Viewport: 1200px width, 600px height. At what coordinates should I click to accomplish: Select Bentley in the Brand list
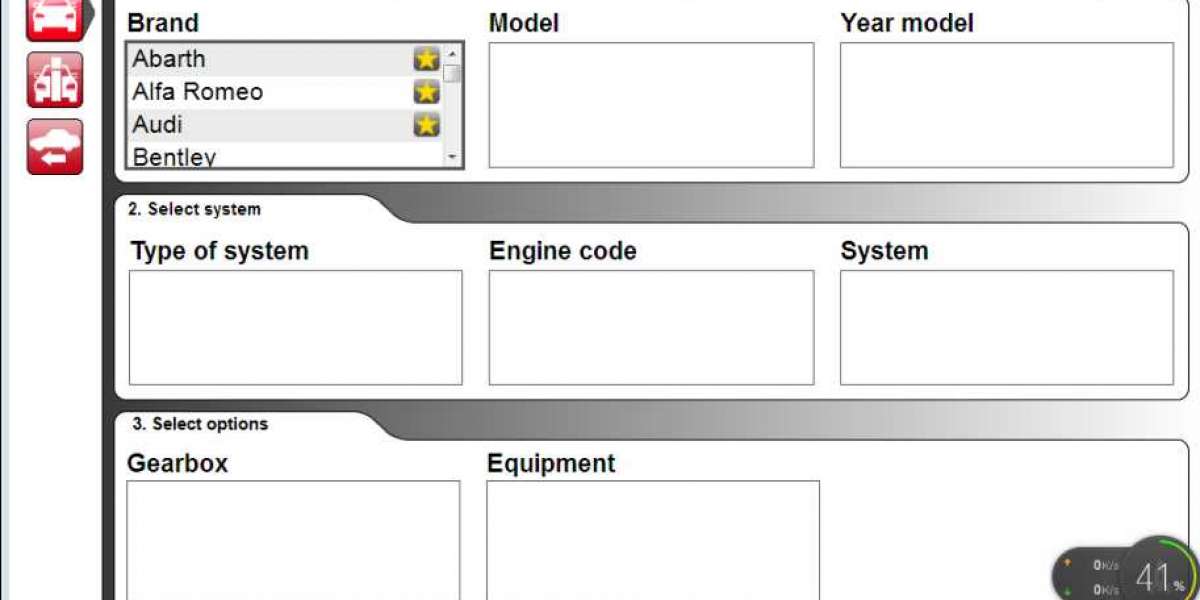click(x=284, y=155)
